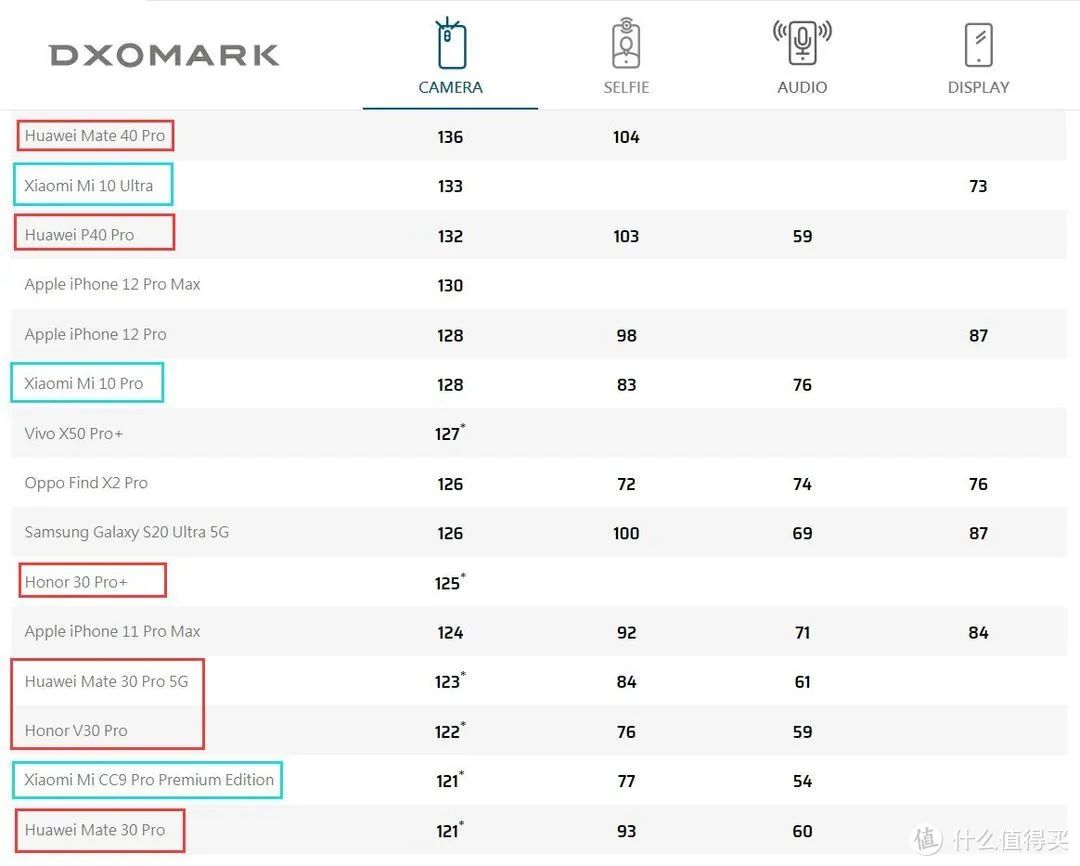Open Huawei Mate 40 Pro entry

click(95, 136)
